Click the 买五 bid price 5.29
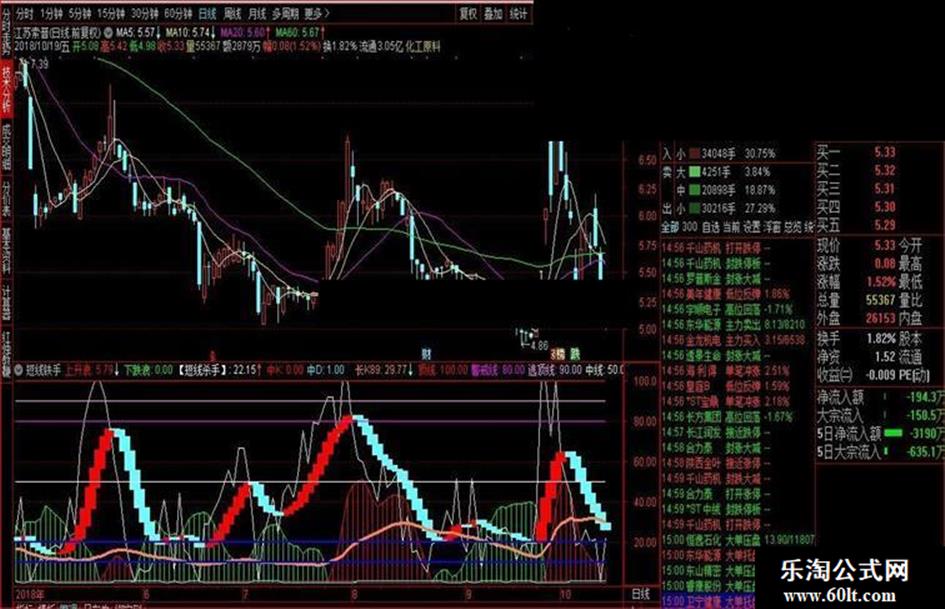The height and width of the screenshot is (609, 945). click(885, 225)
